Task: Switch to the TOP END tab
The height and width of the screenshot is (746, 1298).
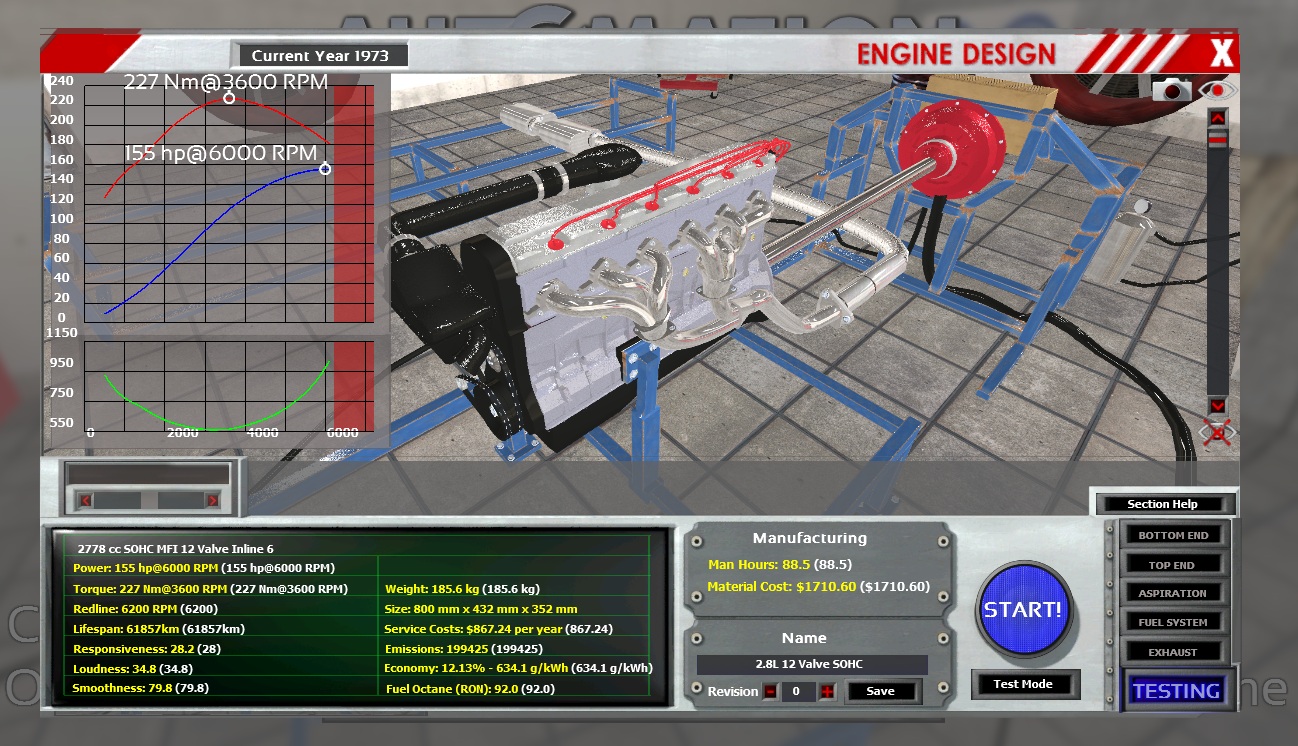Action: [1173, 565]
